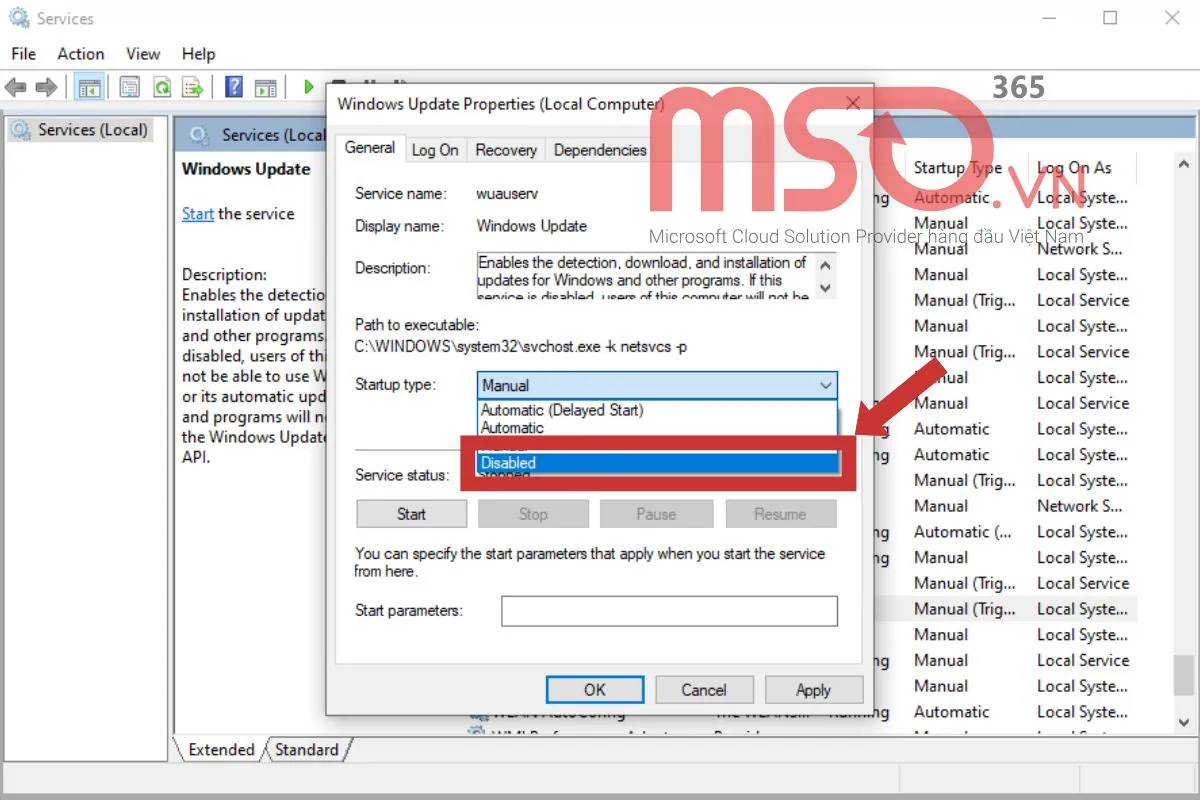Open the blue Help toolbar icon
This screenshot has width=1200, height=800.
point(234,88)
